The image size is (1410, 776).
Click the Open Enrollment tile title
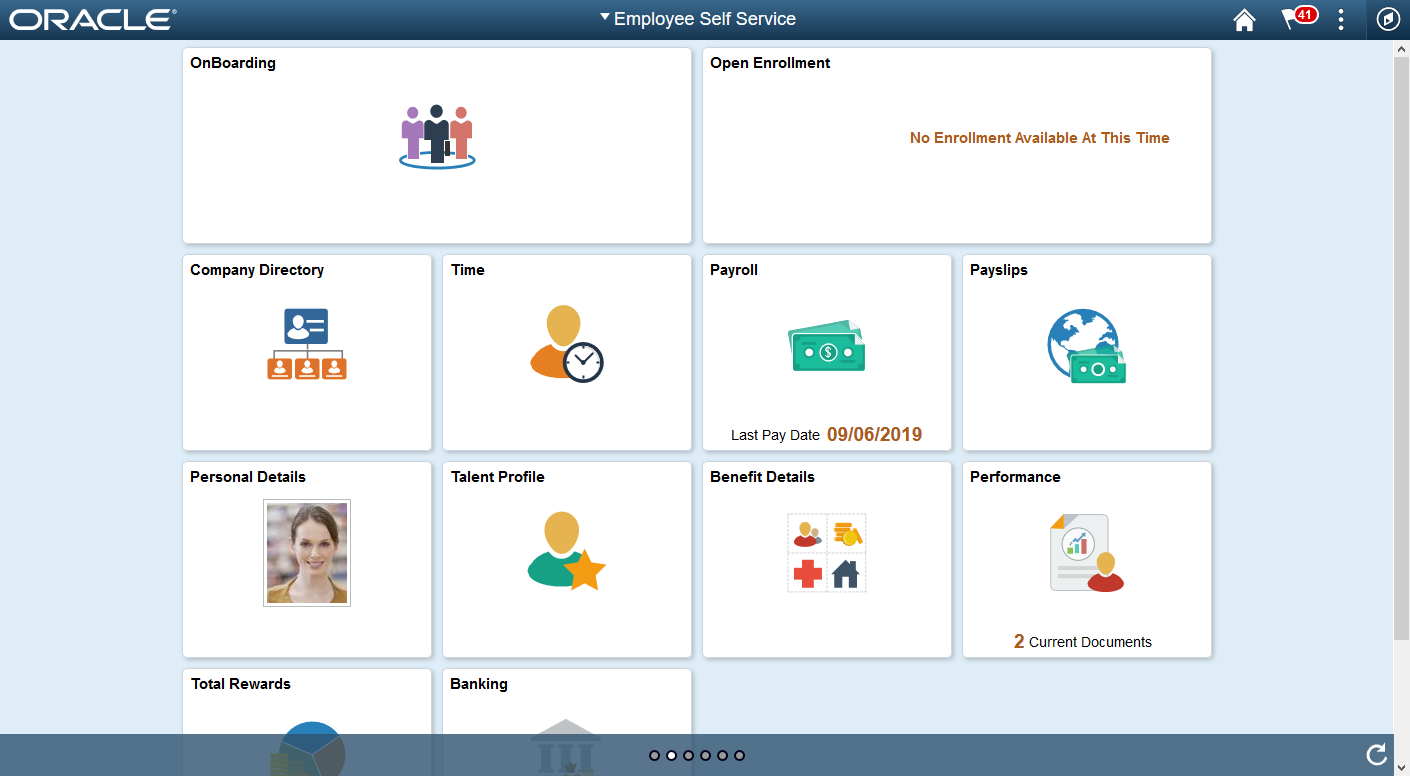click(x=770, y=63)
